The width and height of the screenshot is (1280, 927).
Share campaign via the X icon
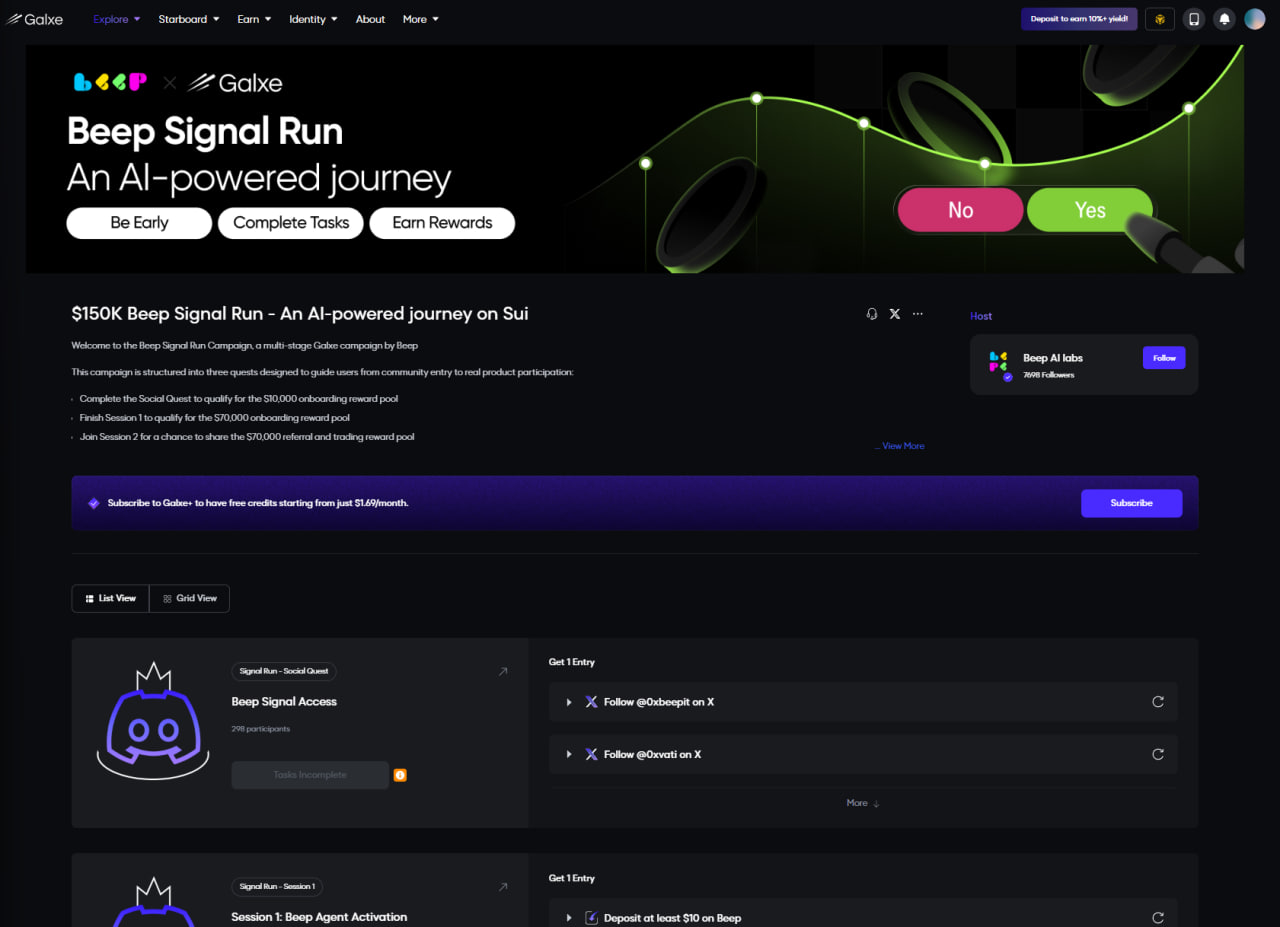[895, 314]
